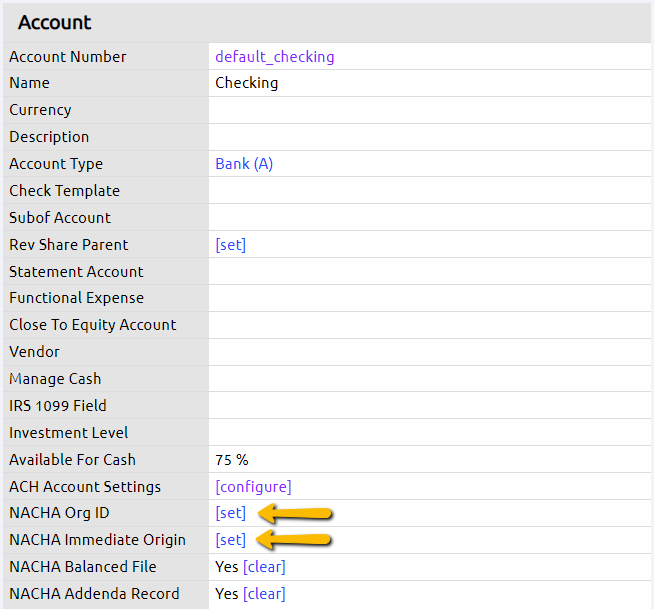Select the 'Checking' name value

click(x=247, y=83)
